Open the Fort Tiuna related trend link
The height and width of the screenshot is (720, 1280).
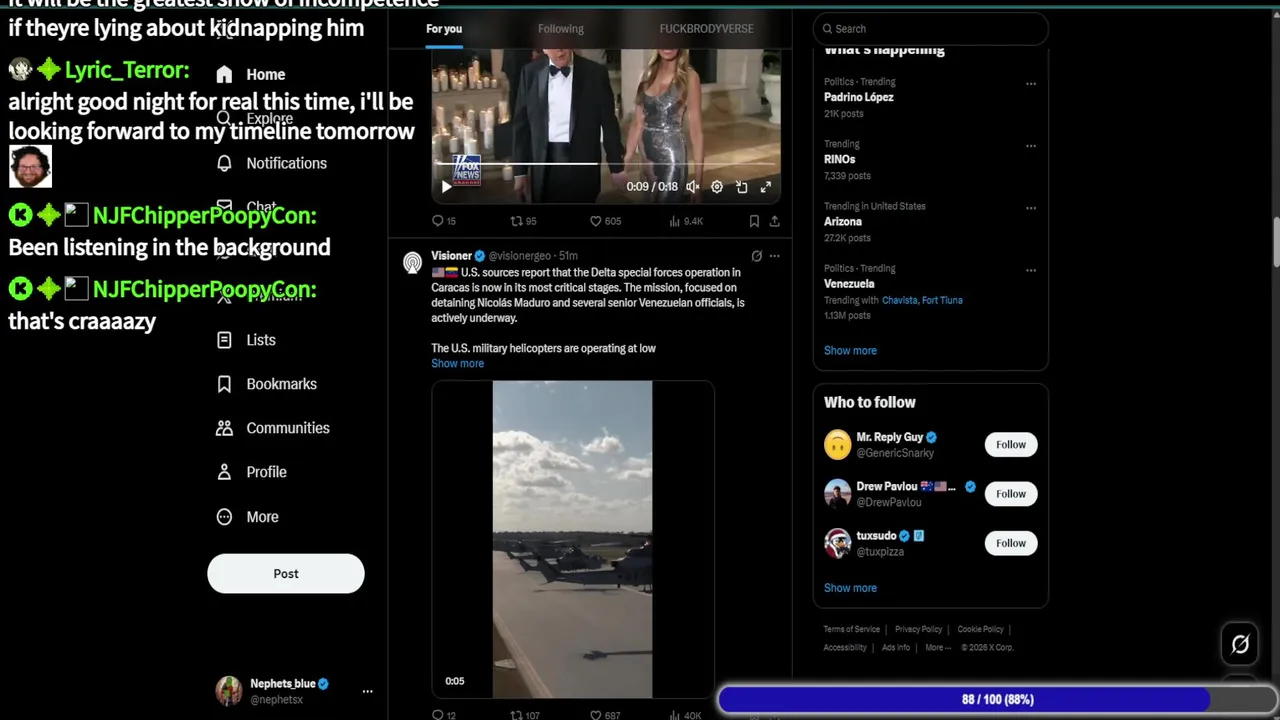click(942, 300)
